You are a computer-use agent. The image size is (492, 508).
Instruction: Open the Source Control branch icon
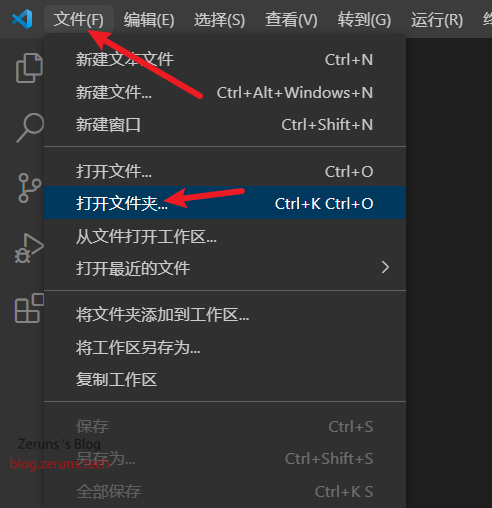pos(30,188)
